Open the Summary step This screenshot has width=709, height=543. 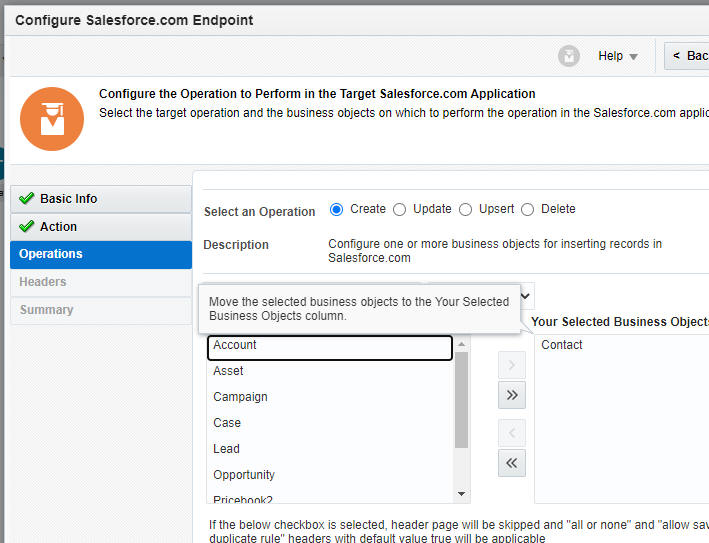click(101, 311)
